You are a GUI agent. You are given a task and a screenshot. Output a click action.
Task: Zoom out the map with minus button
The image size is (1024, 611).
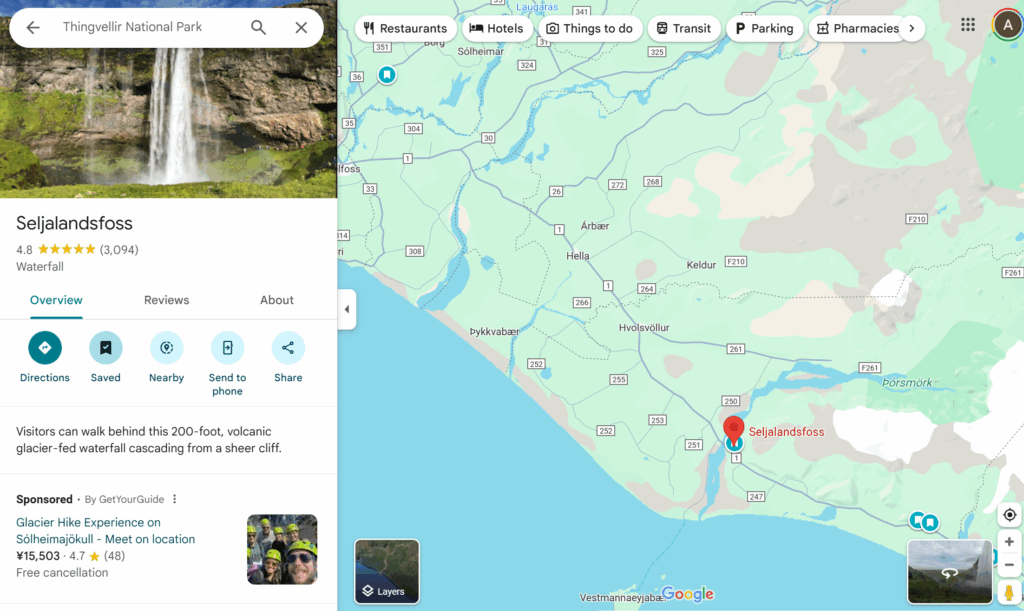coord(1009,565)
